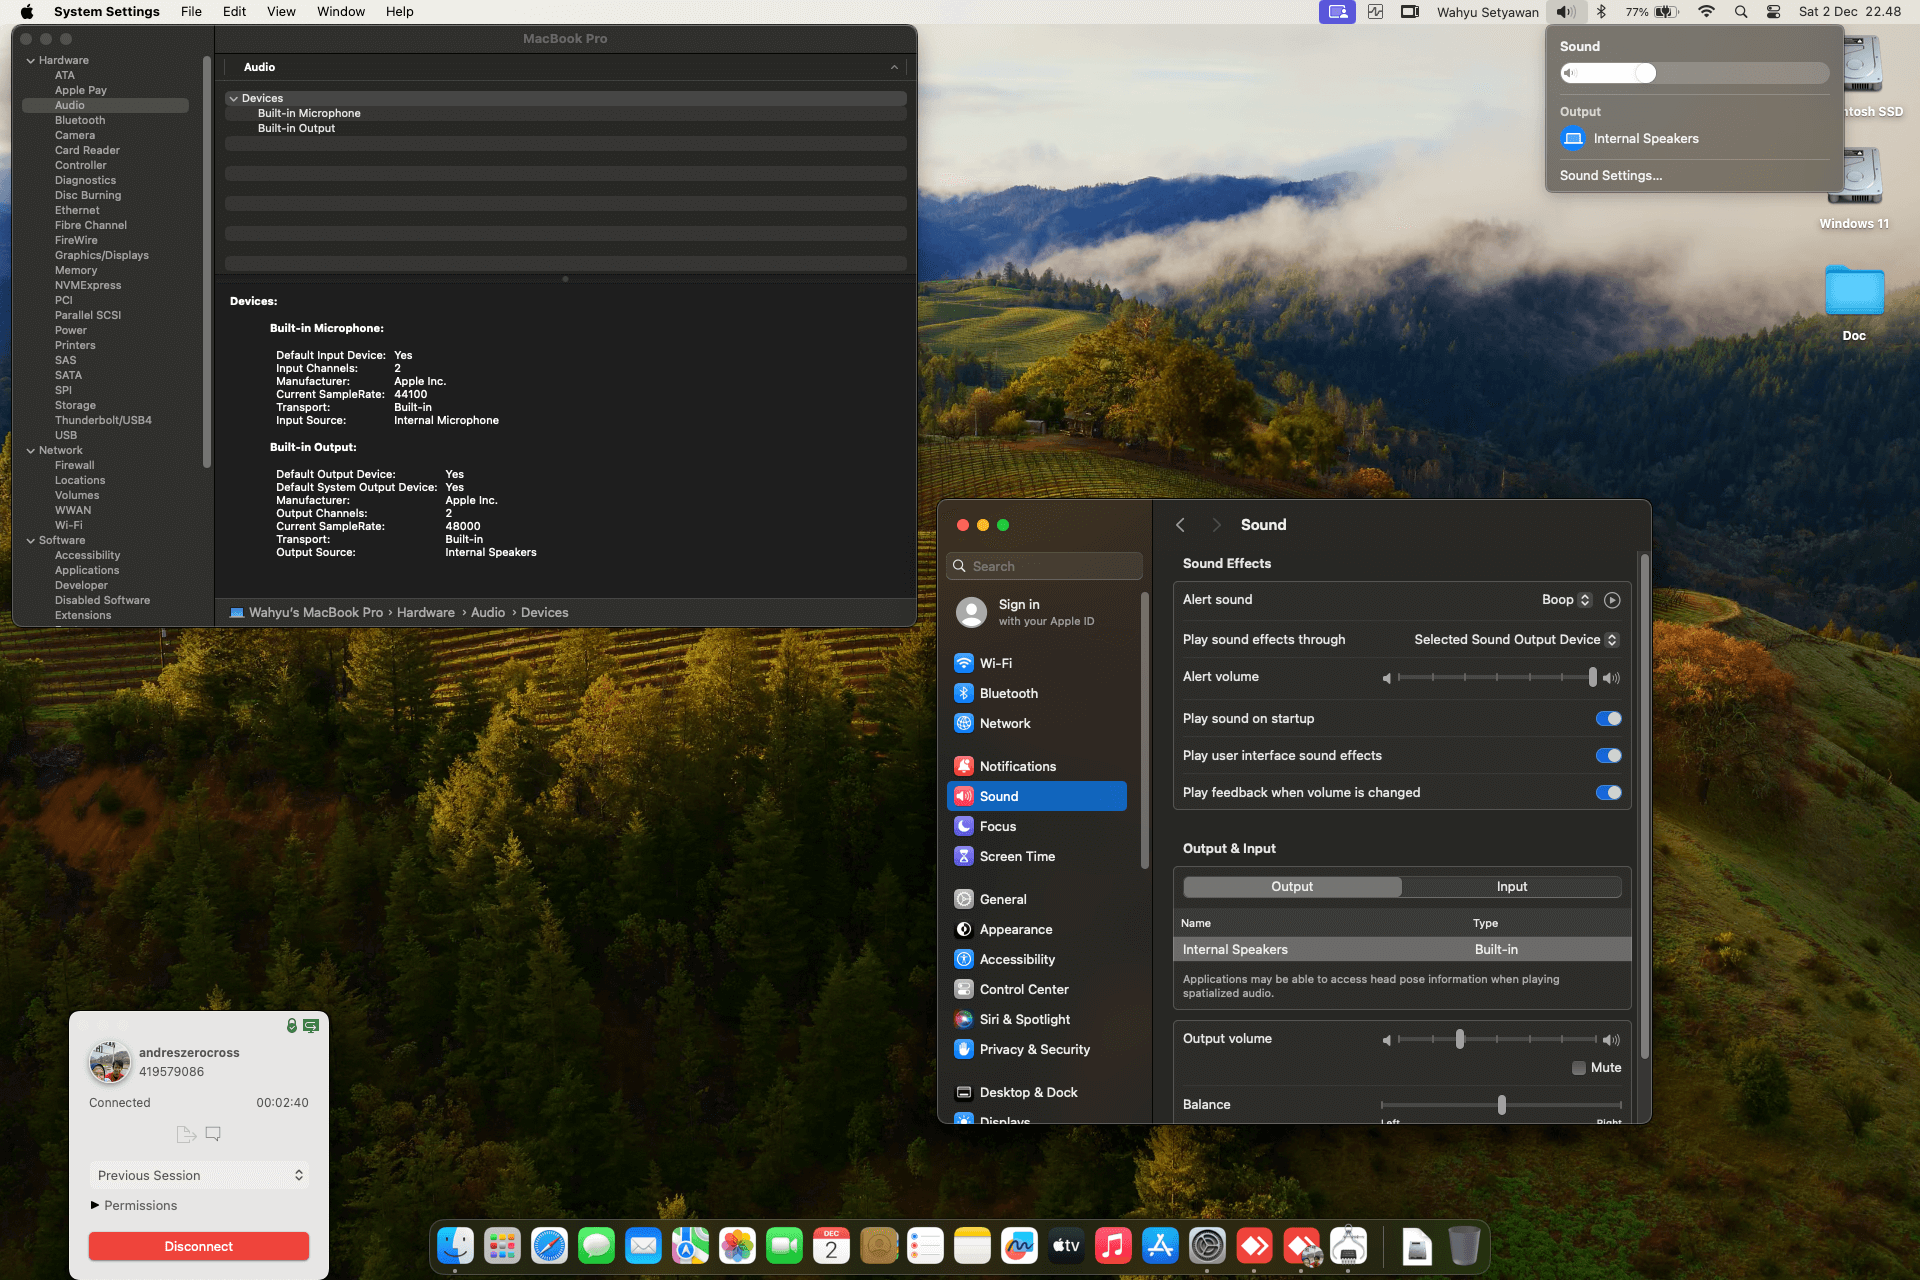Open Notifications in the settings sidebar
This screenshot has width=1920, height=1280.
click(1017, 766)
